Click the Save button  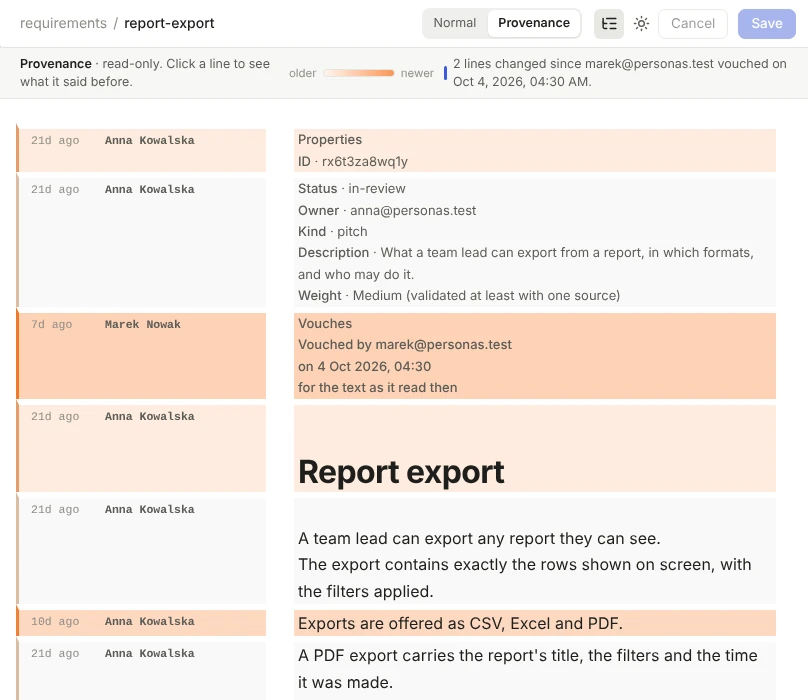766,24
